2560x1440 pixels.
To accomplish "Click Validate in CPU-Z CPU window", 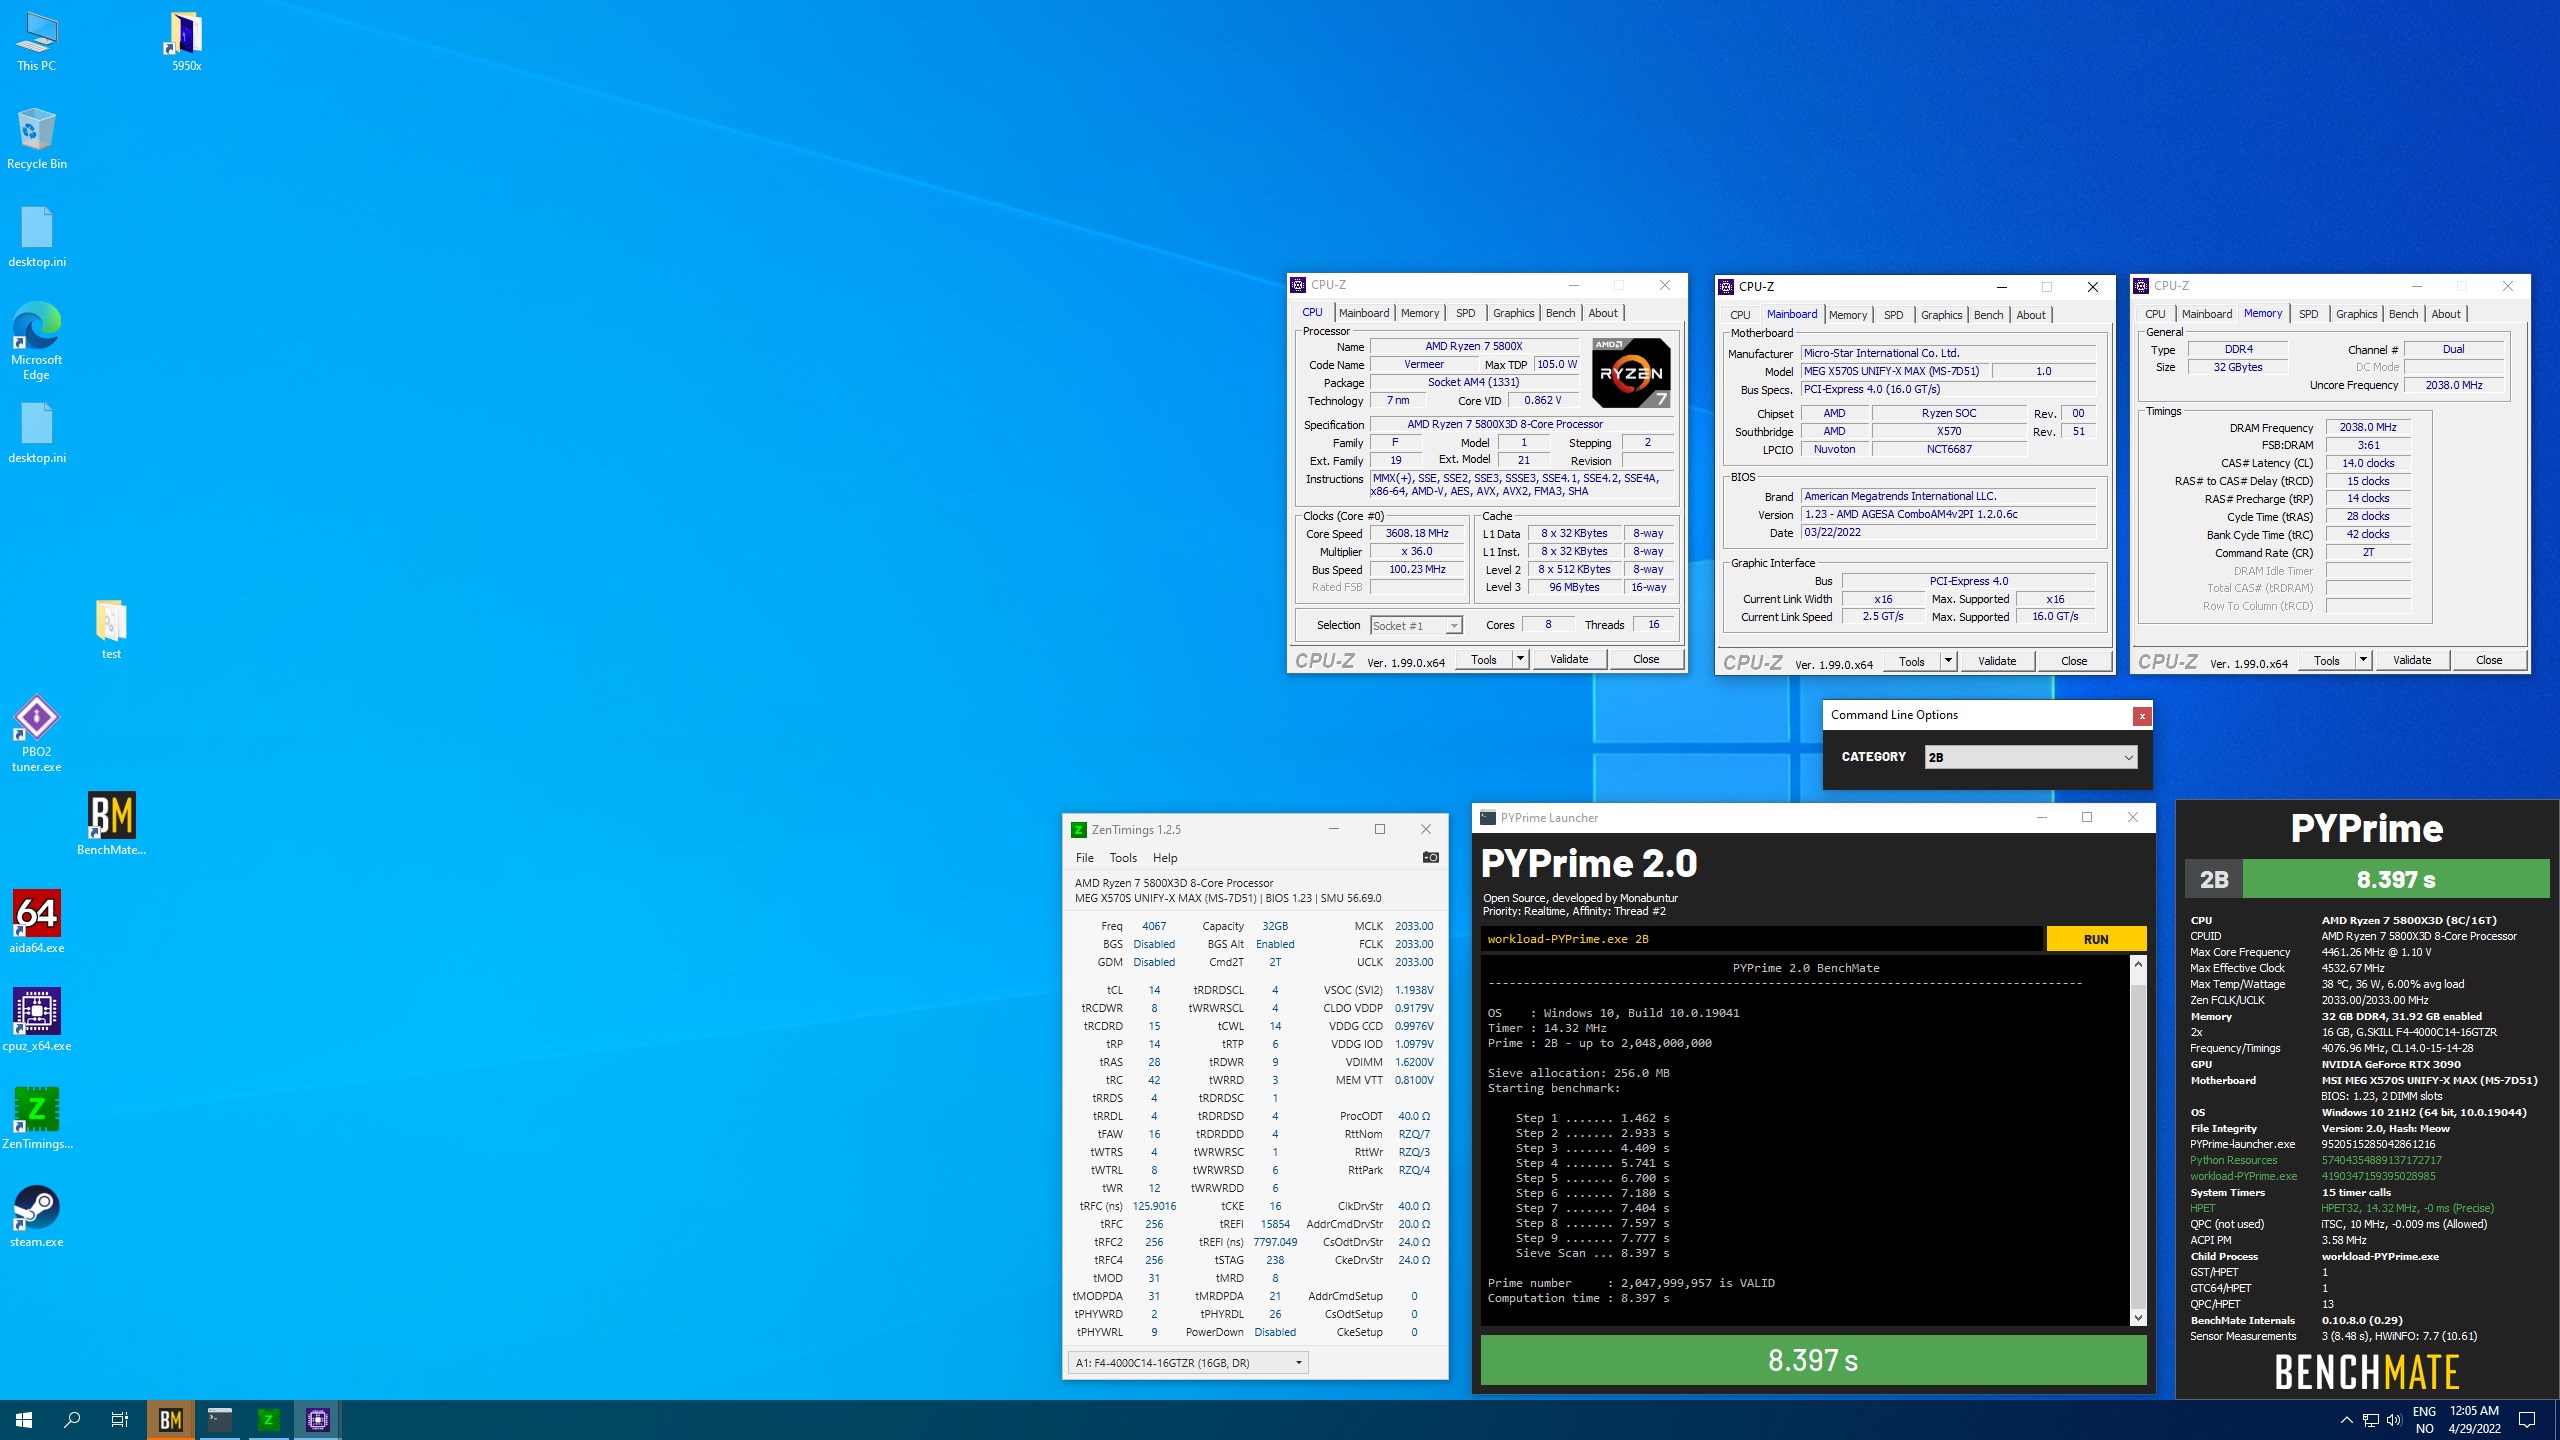I will click(1568, 659).
